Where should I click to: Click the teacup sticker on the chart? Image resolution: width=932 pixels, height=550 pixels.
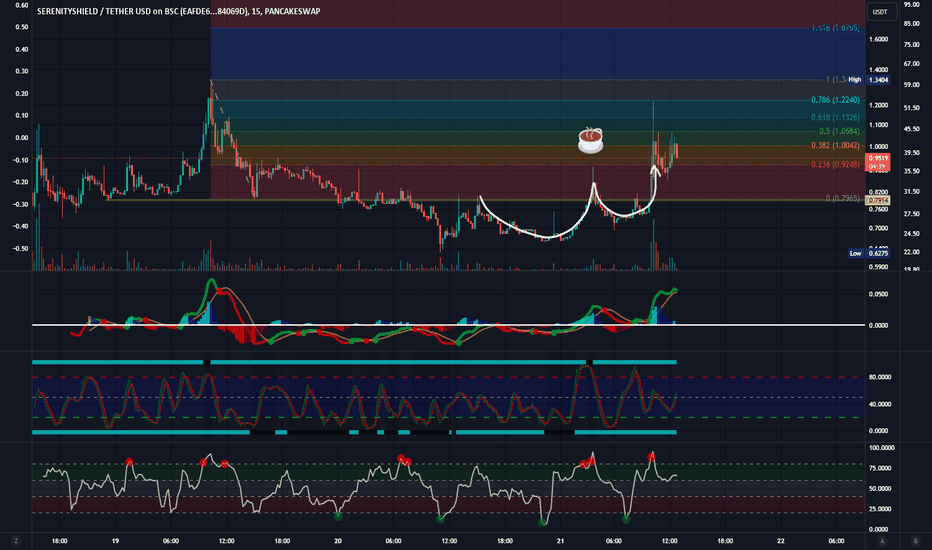click(x=590, y=140)
